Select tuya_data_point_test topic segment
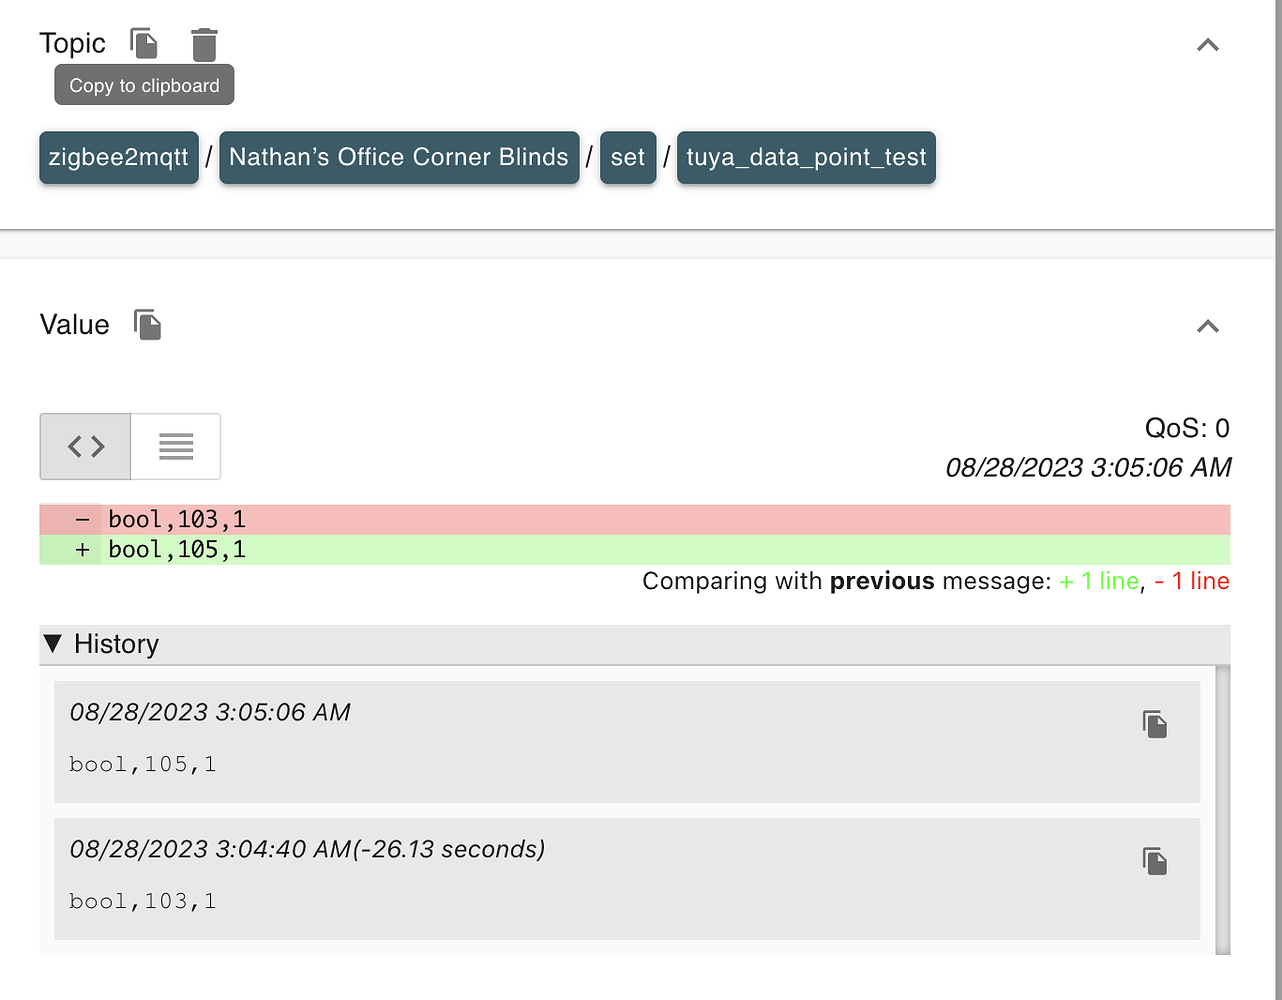The image size is (1282, 1000). click(806, 157)
